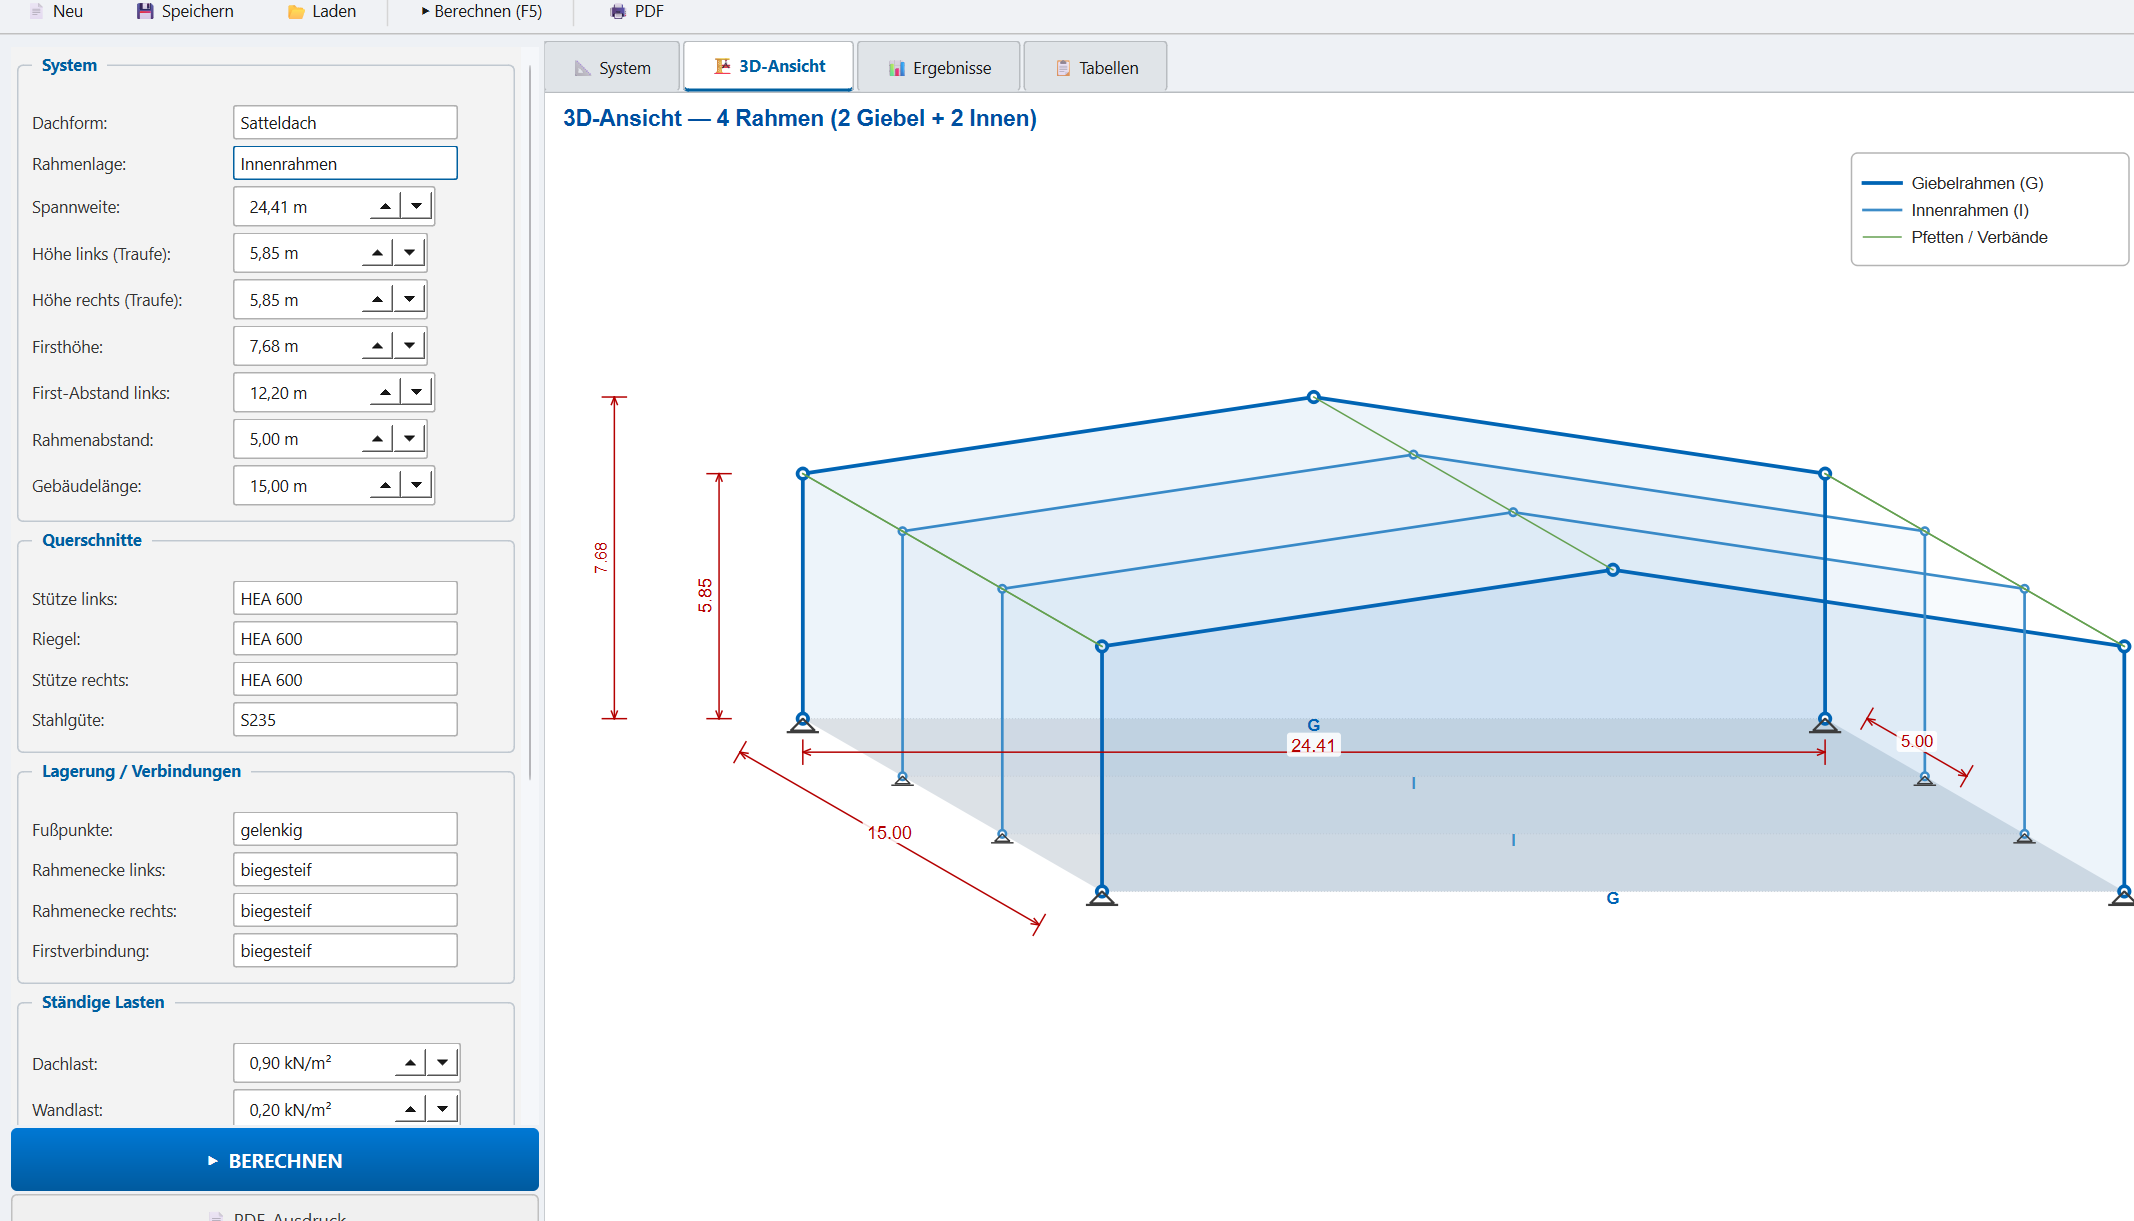Increase Gebäudelänge with the up arrow
Image resolution: width=2134 pixels, height=1221 pixels.
tap(385, 485)
